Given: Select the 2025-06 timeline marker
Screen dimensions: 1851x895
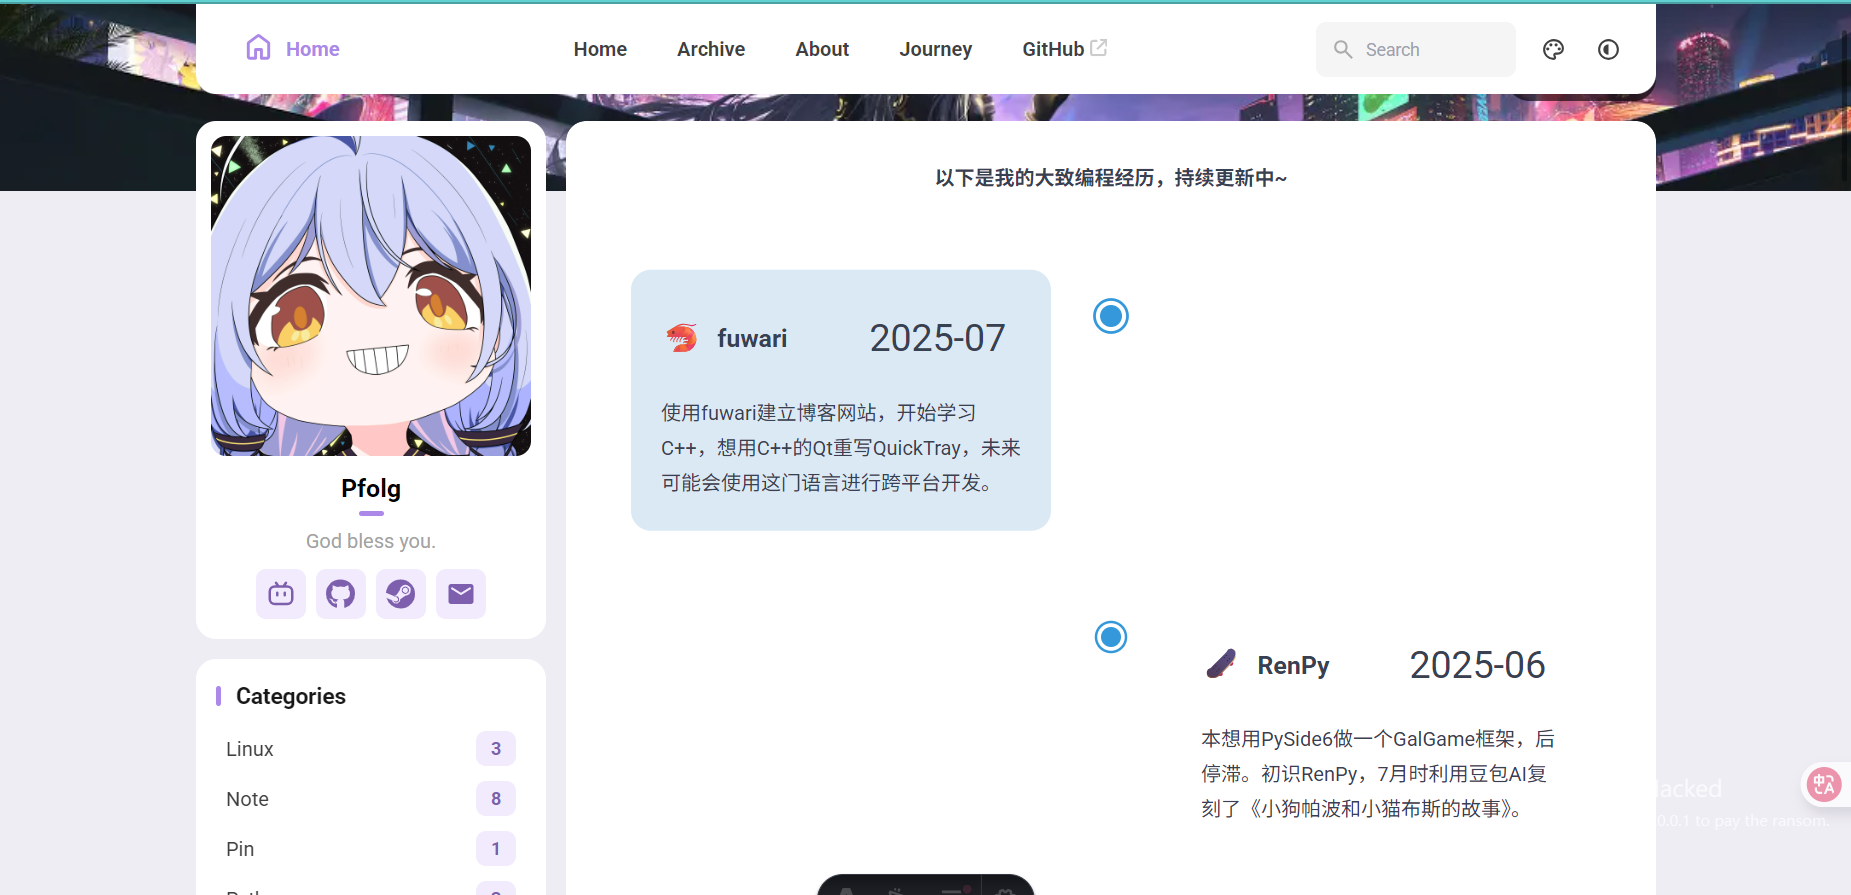Looking at the screenshot, I should click(x=1111, y=637).
